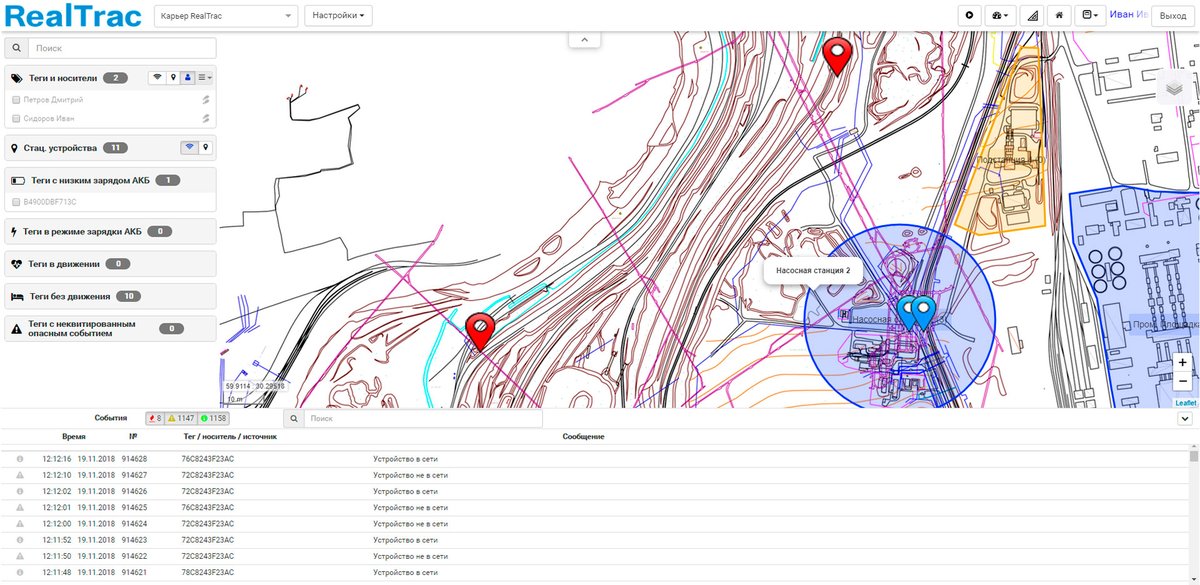Filter events by 1147 warnings

pyautogui.click(x=180, y=419)
